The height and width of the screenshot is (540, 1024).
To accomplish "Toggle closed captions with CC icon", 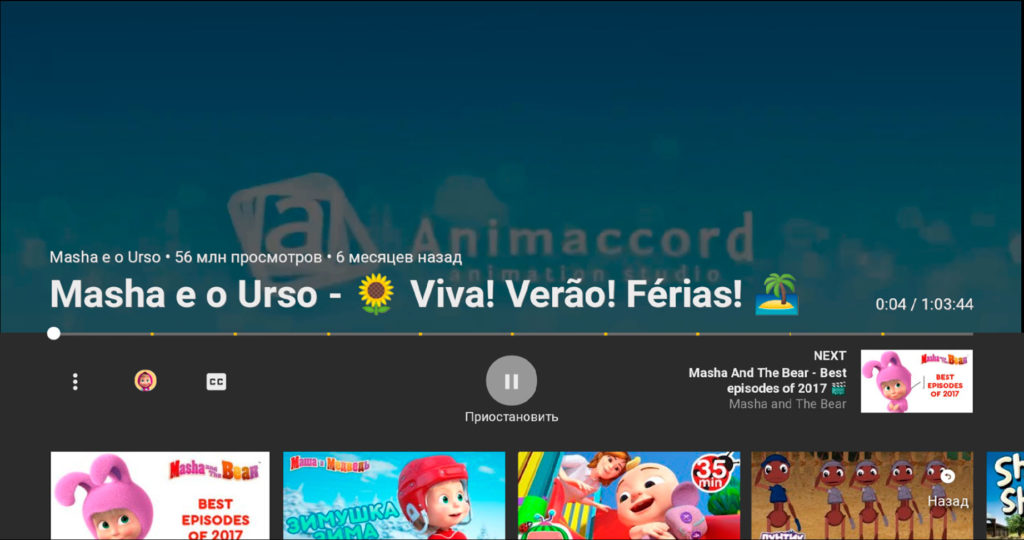I will pyautogui.click(x=216, y=382).
